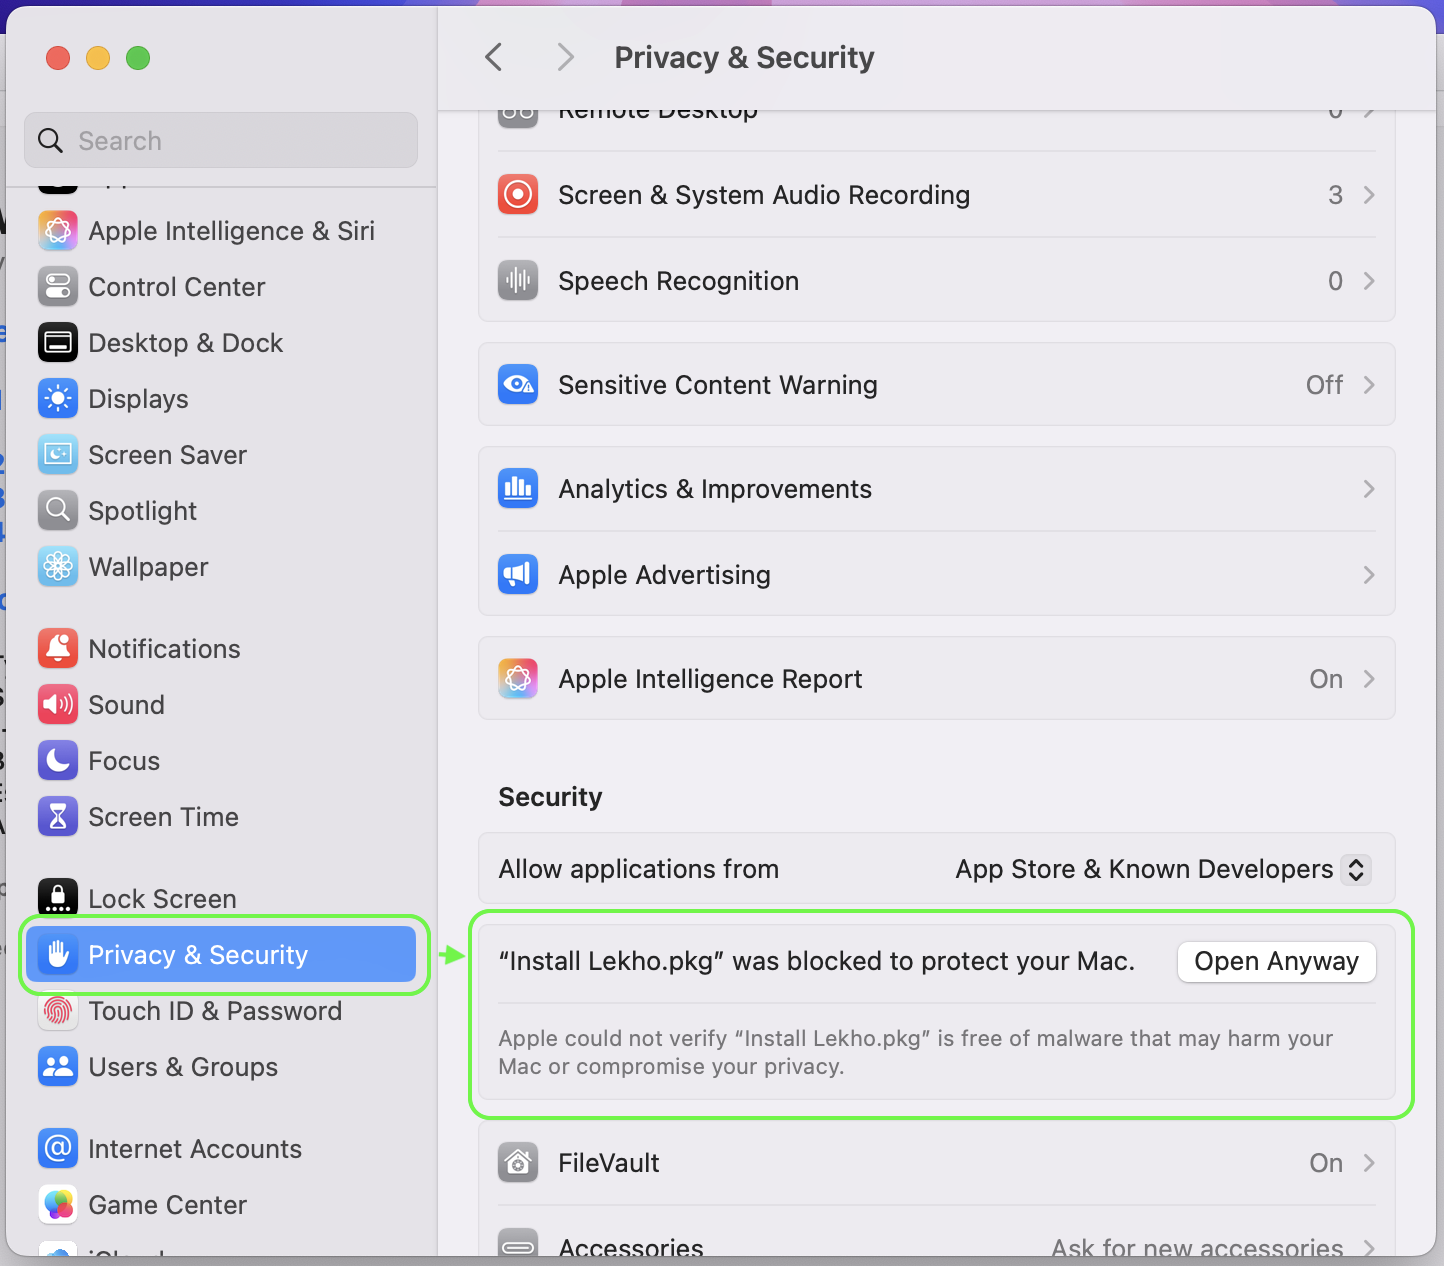Click the Privacy & Security window title
Image resolution: width=1444 pixels, height=1266 pixels.
click(x=744, y=58)
